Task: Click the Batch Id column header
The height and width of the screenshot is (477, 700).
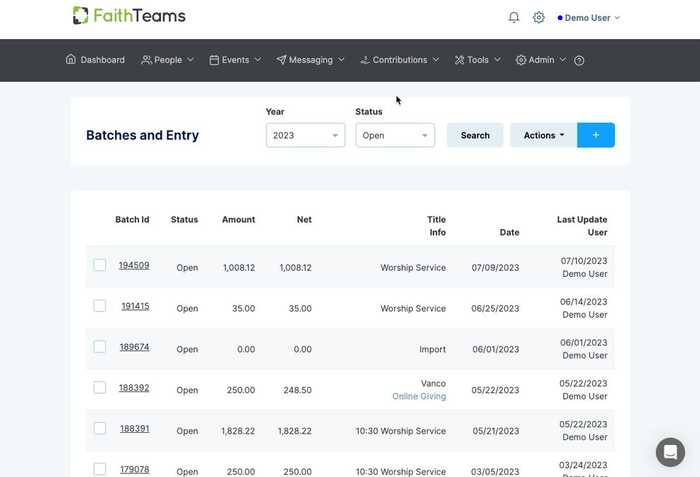Action: coord(132,220)
